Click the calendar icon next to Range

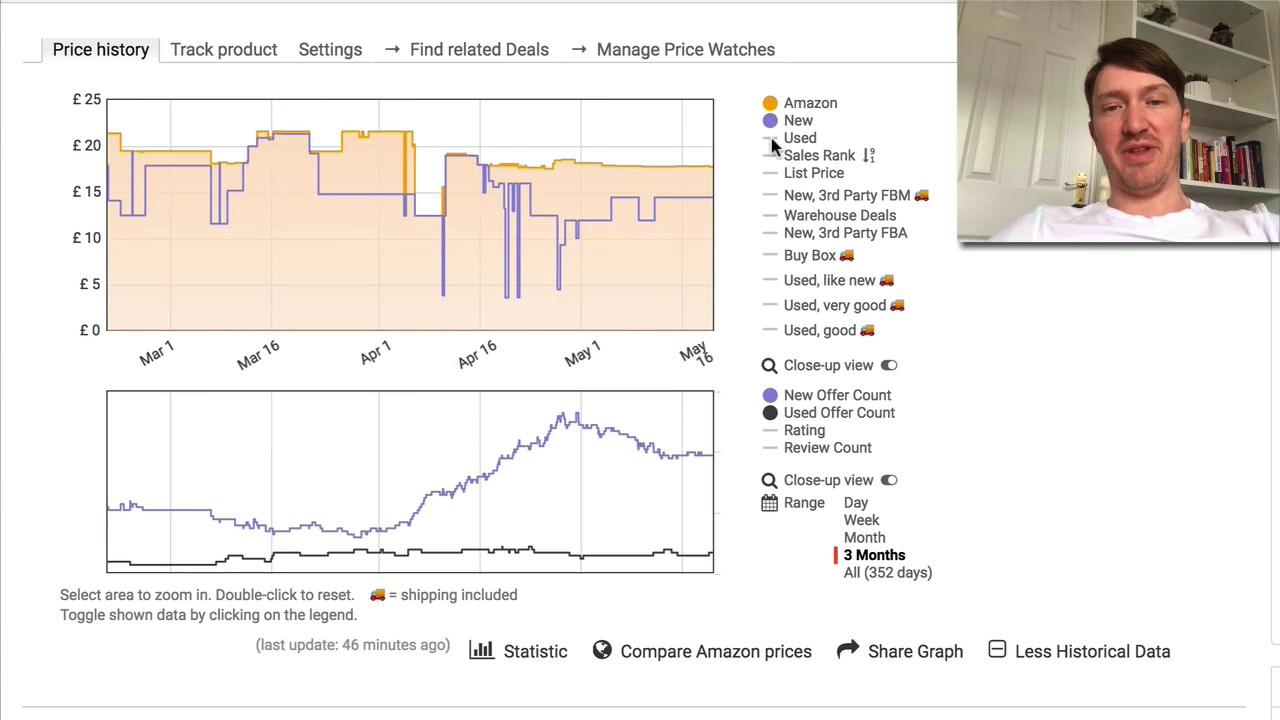769,503
